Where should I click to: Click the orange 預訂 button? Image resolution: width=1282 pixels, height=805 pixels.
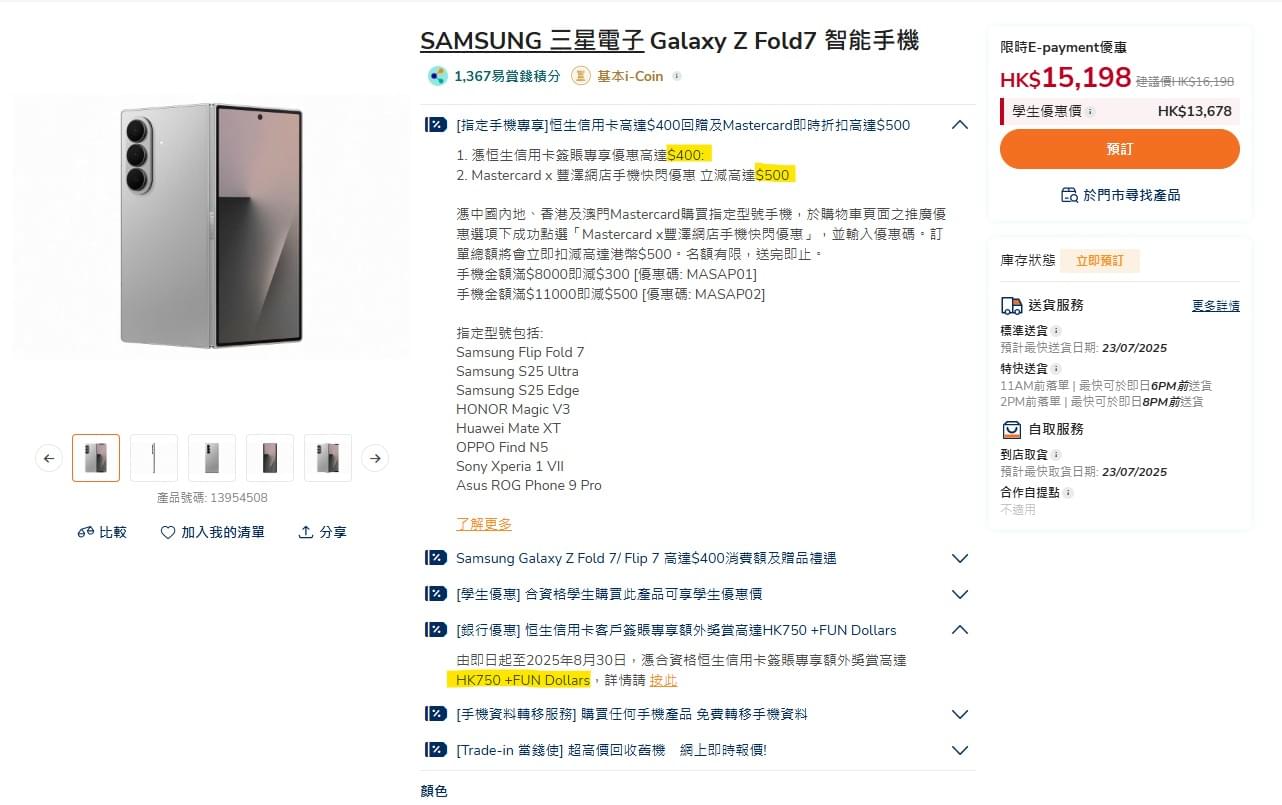click(x=1120, y=149)
